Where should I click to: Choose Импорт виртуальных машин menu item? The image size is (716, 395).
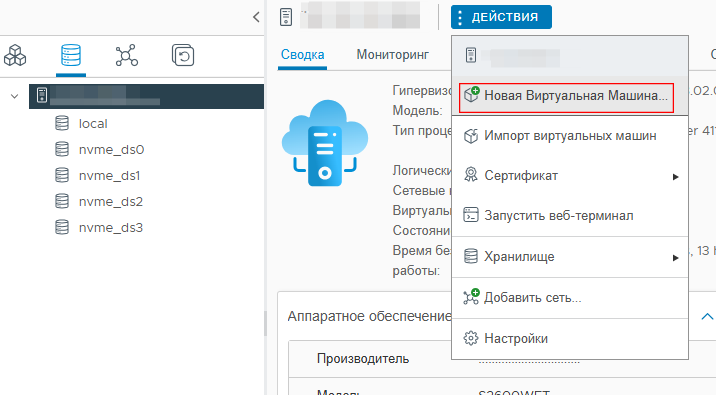[570, 136]
